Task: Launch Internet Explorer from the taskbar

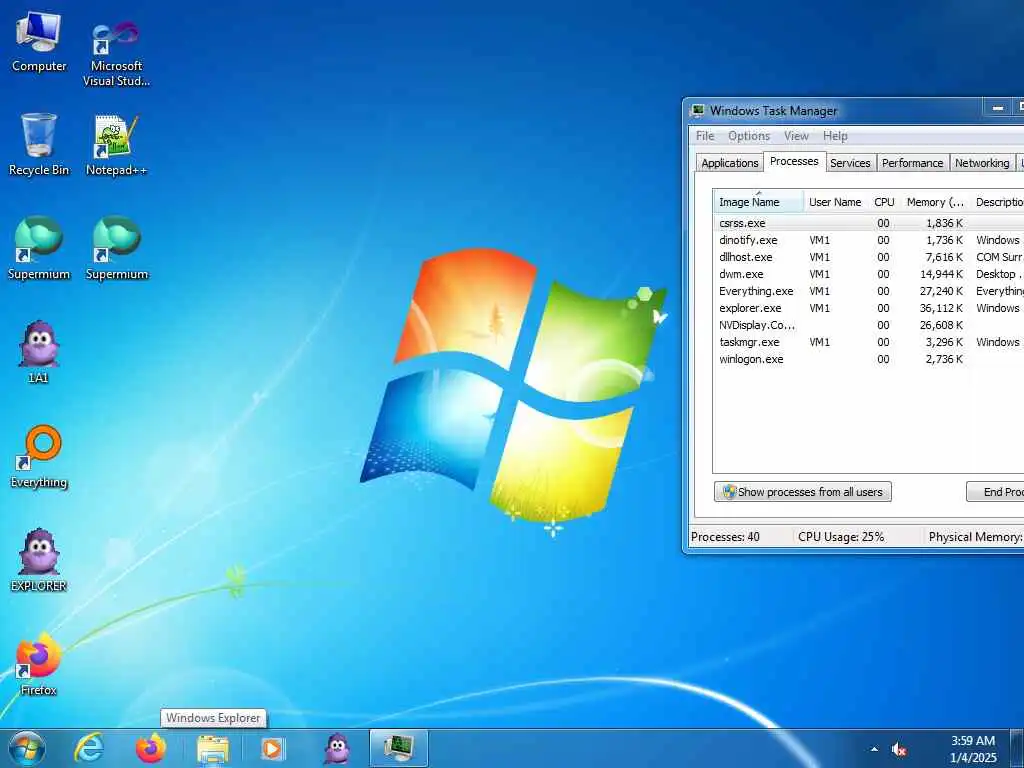Action: (88, 749)
